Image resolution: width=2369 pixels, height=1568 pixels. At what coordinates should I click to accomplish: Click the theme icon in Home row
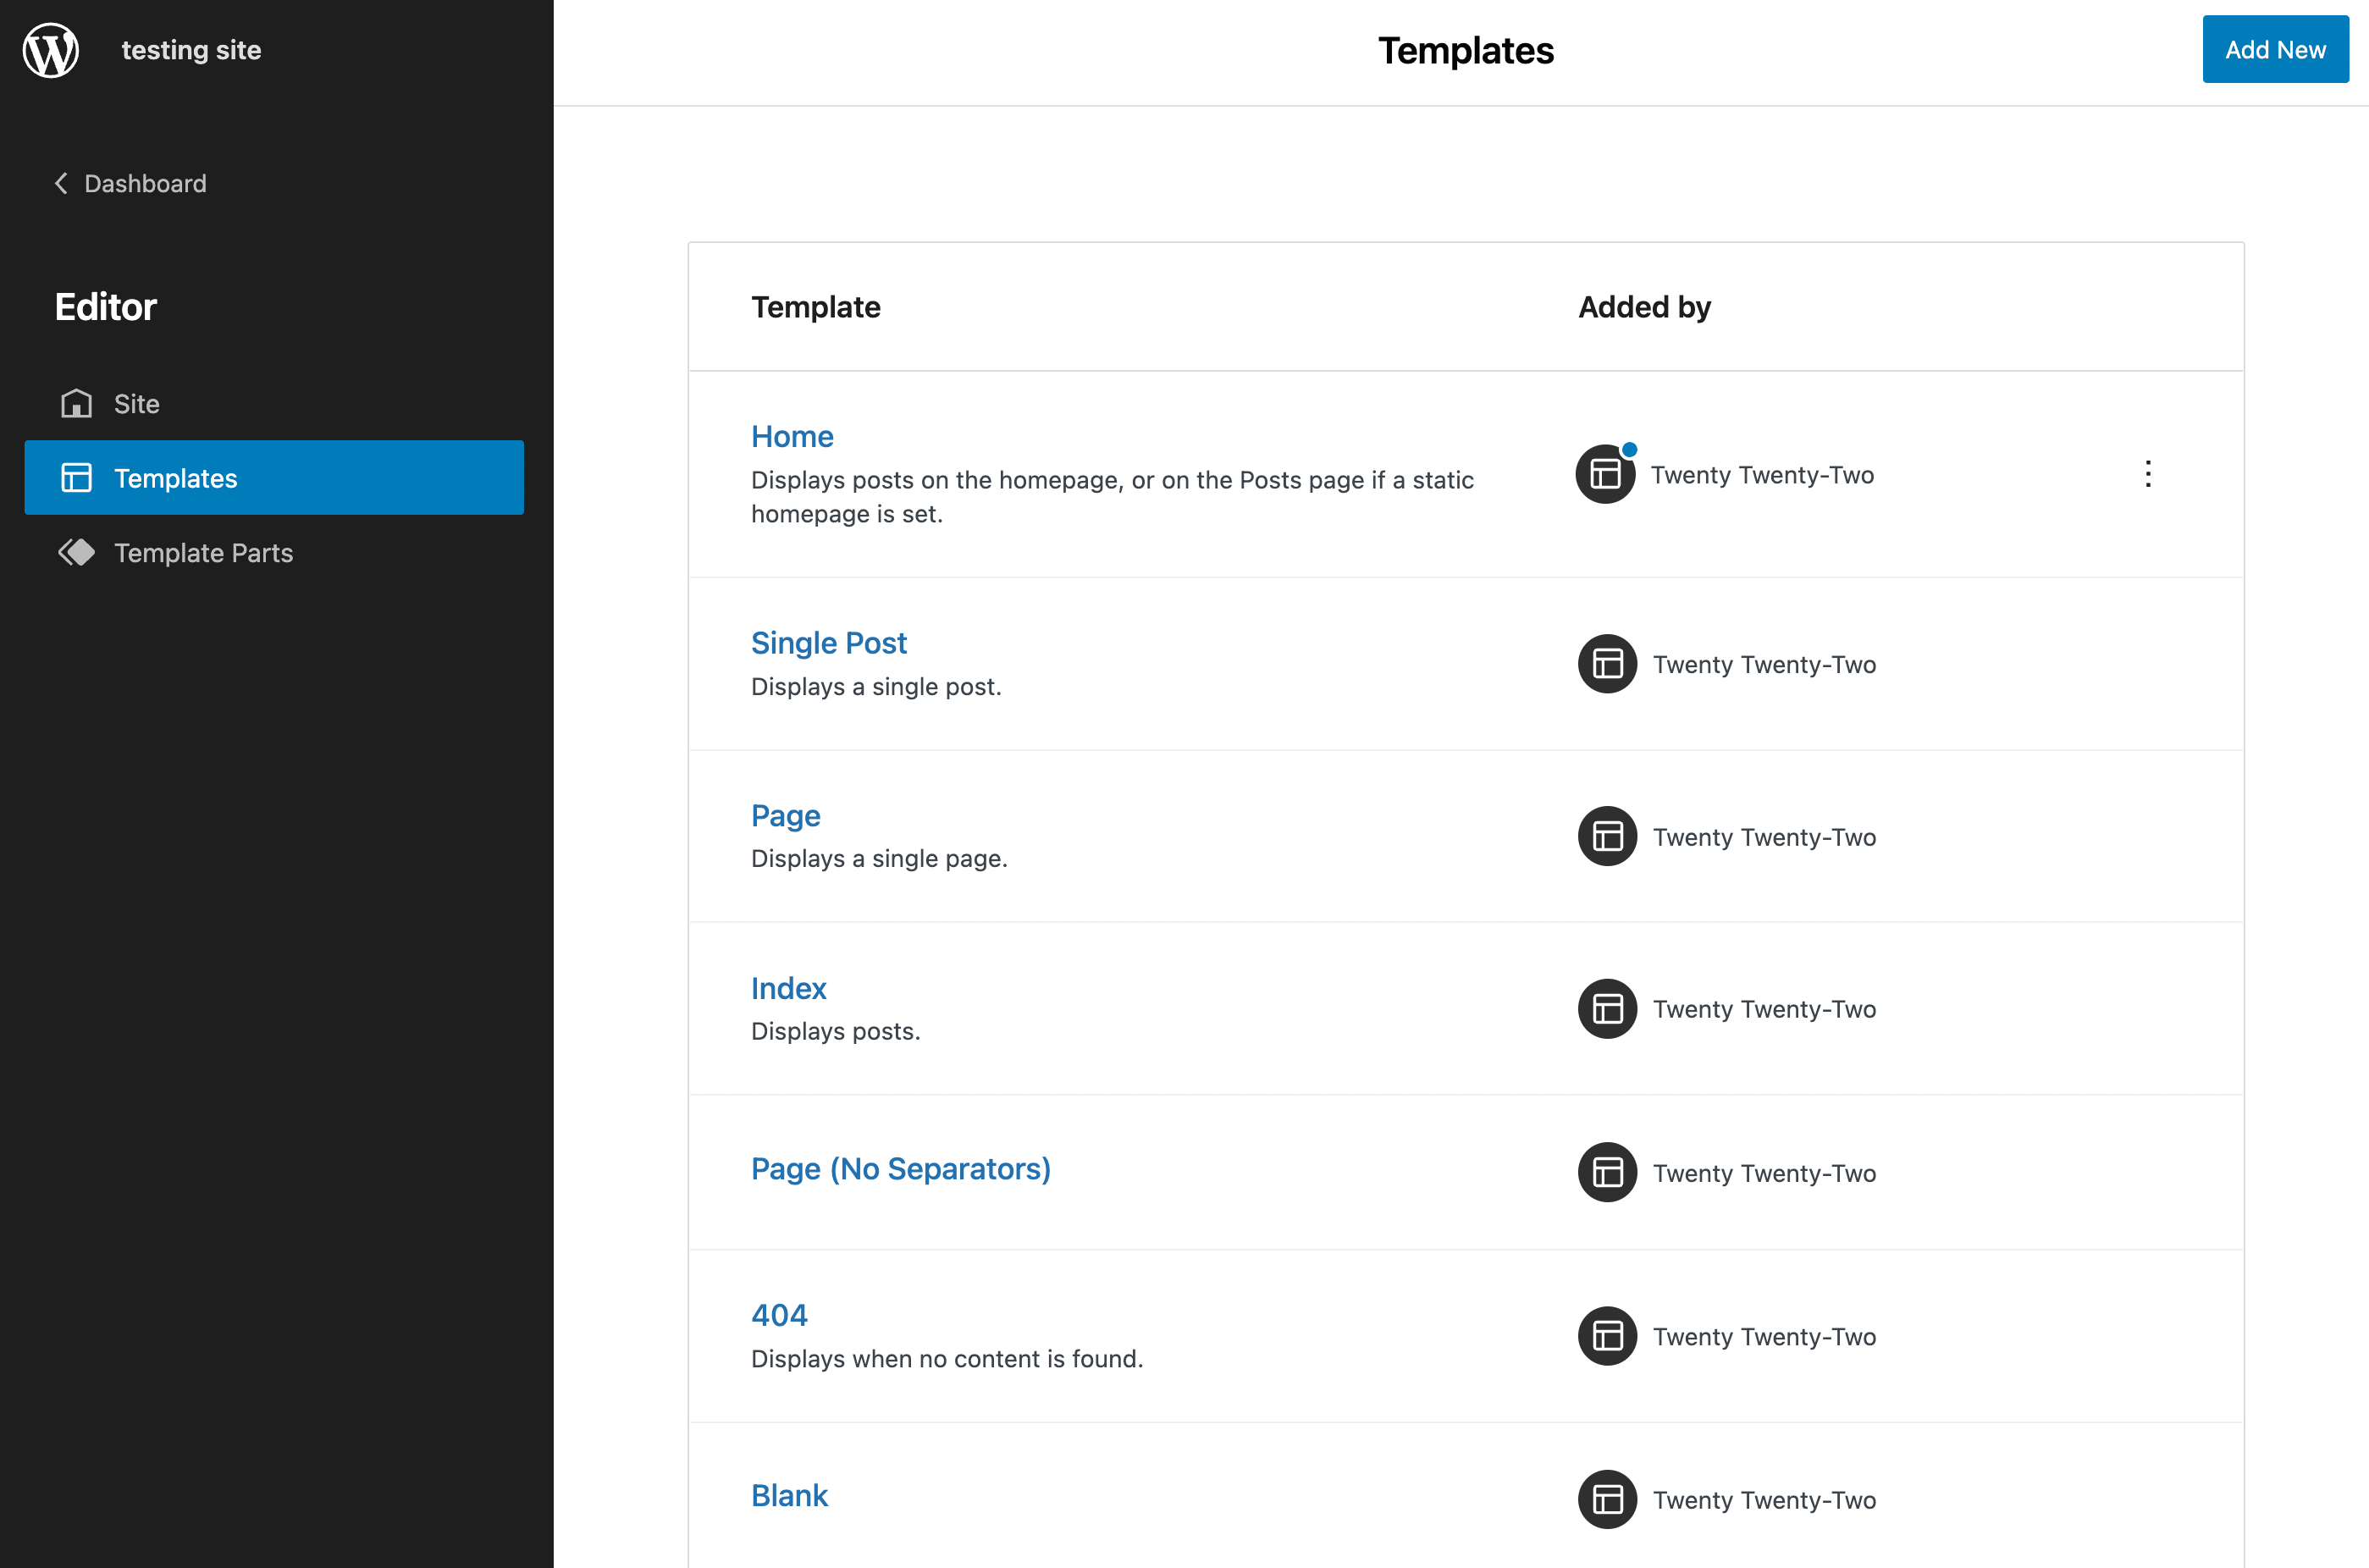pos(1606,474)
